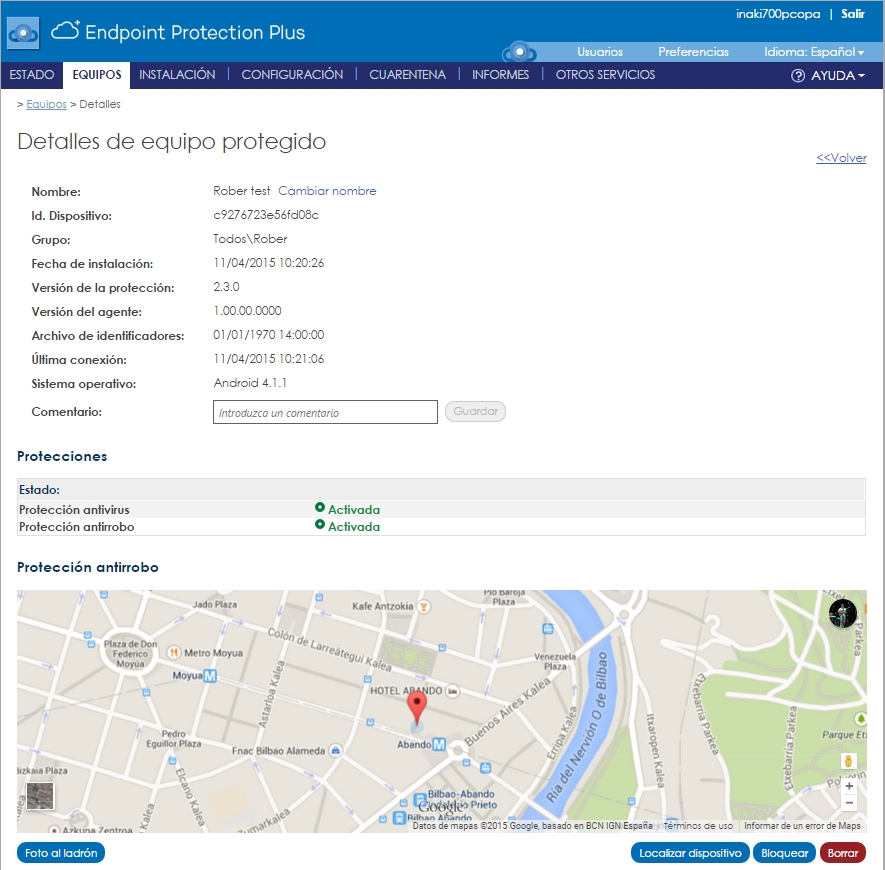Click the Bilbao-Abando train station icon
The height and width of the screenshot is (870, 885).
pos(420,800)
